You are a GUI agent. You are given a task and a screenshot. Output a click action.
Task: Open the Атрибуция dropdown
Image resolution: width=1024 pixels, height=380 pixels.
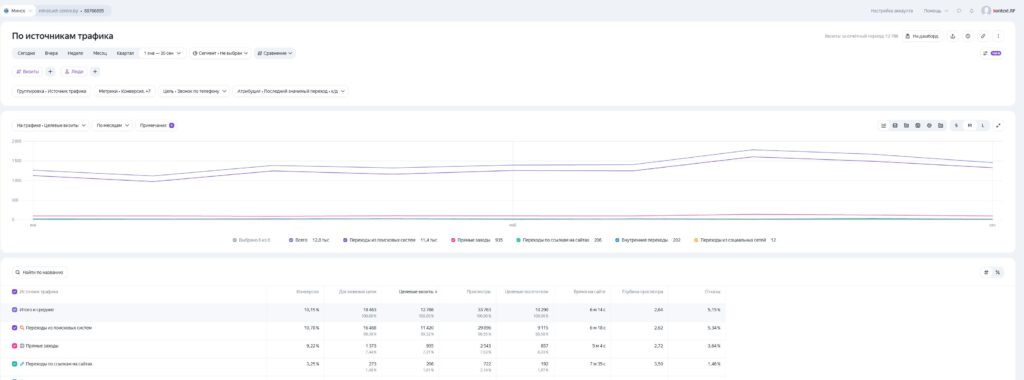point(291,91)
